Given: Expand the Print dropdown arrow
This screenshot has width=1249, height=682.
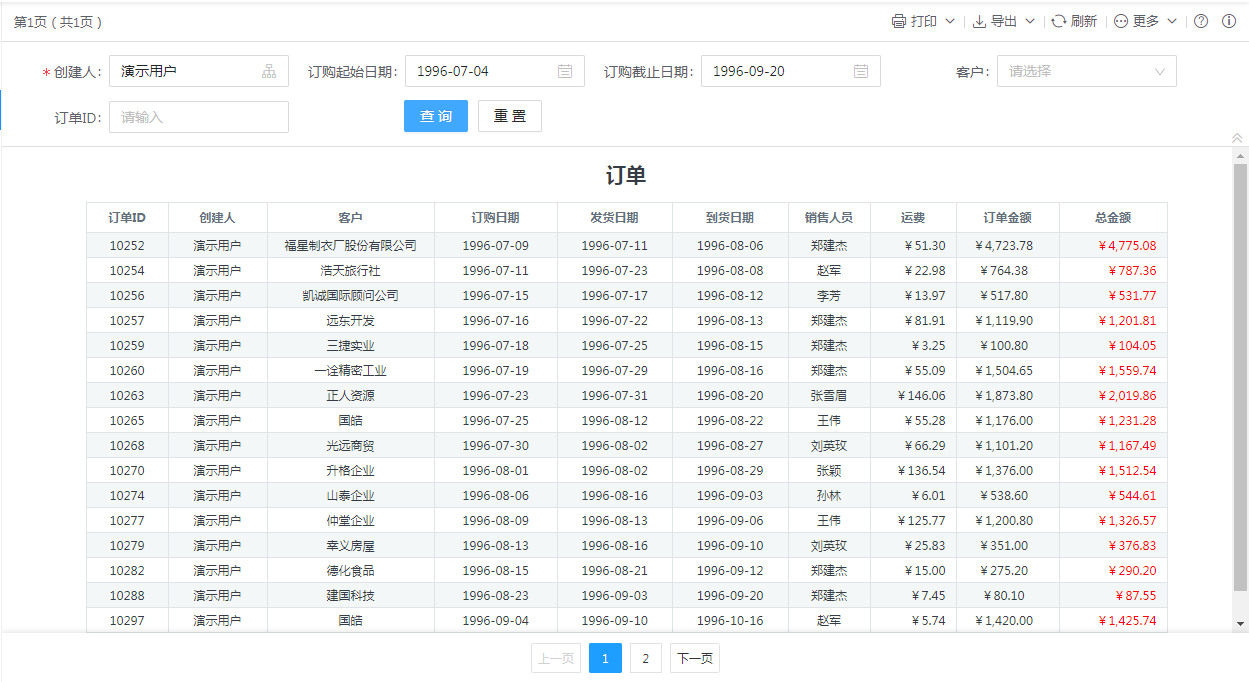Looking at the screenshot, I should tap(950, 21).
